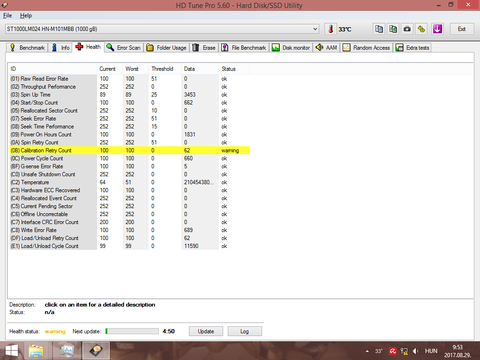The image size is (480, 360).
Task: Click the Current column header
Action: tap(110, 69)
